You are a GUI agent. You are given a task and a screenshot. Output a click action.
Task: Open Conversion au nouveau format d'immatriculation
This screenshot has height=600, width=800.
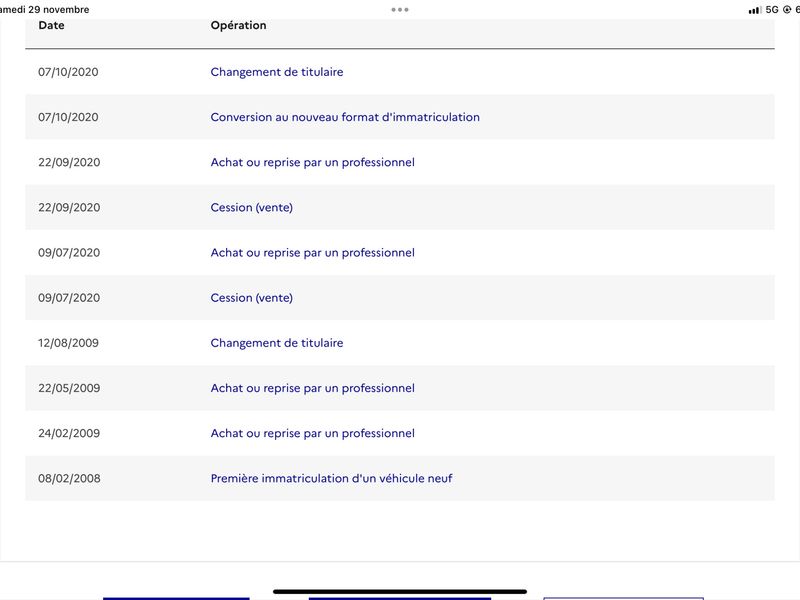tap(344, 117)
